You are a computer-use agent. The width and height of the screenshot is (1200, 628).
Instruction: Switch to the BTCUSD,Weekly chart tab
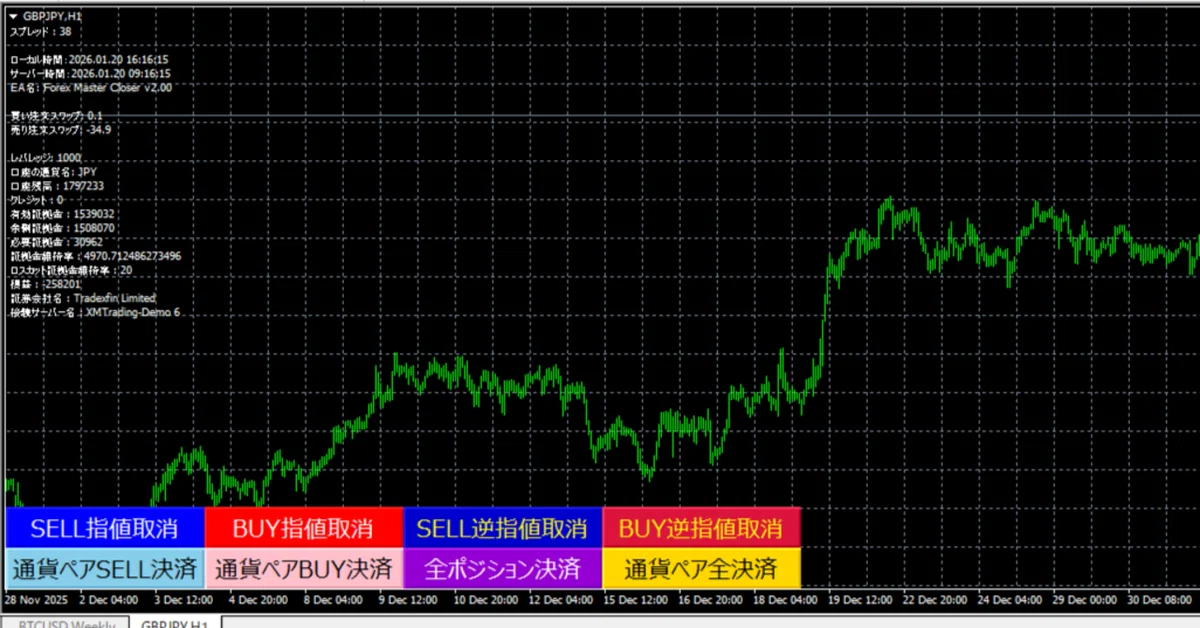coord(65,623)
